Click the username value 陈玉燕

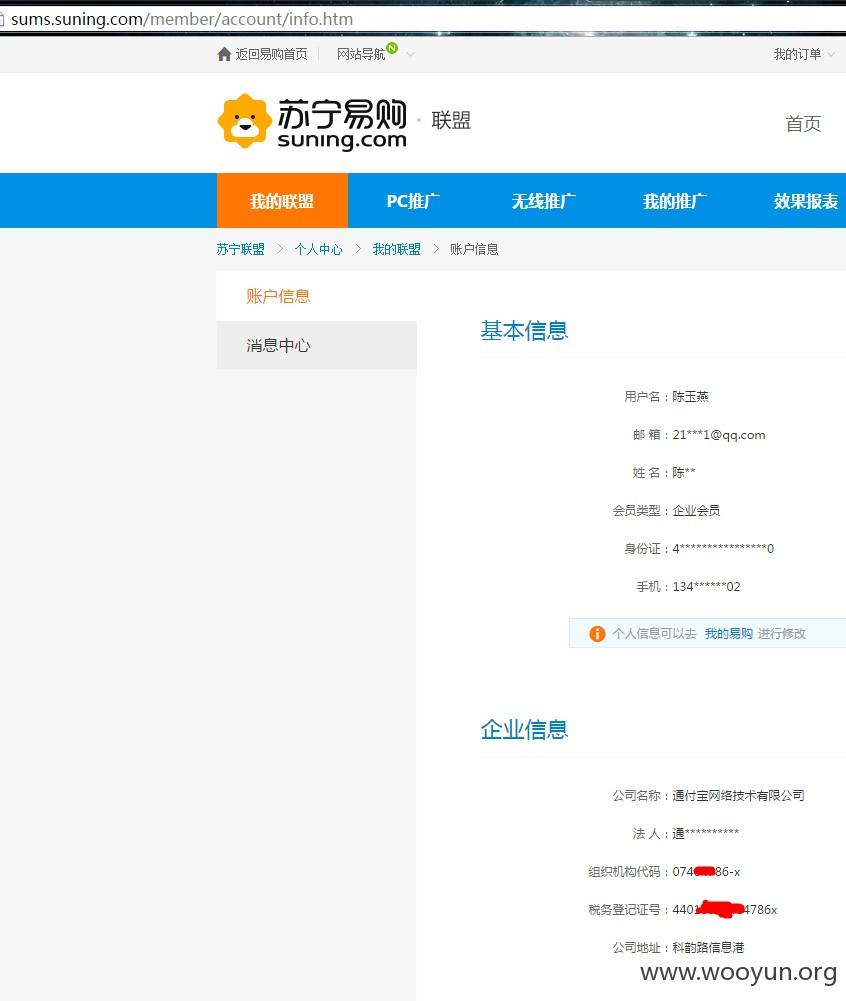(x=690, y=396)
